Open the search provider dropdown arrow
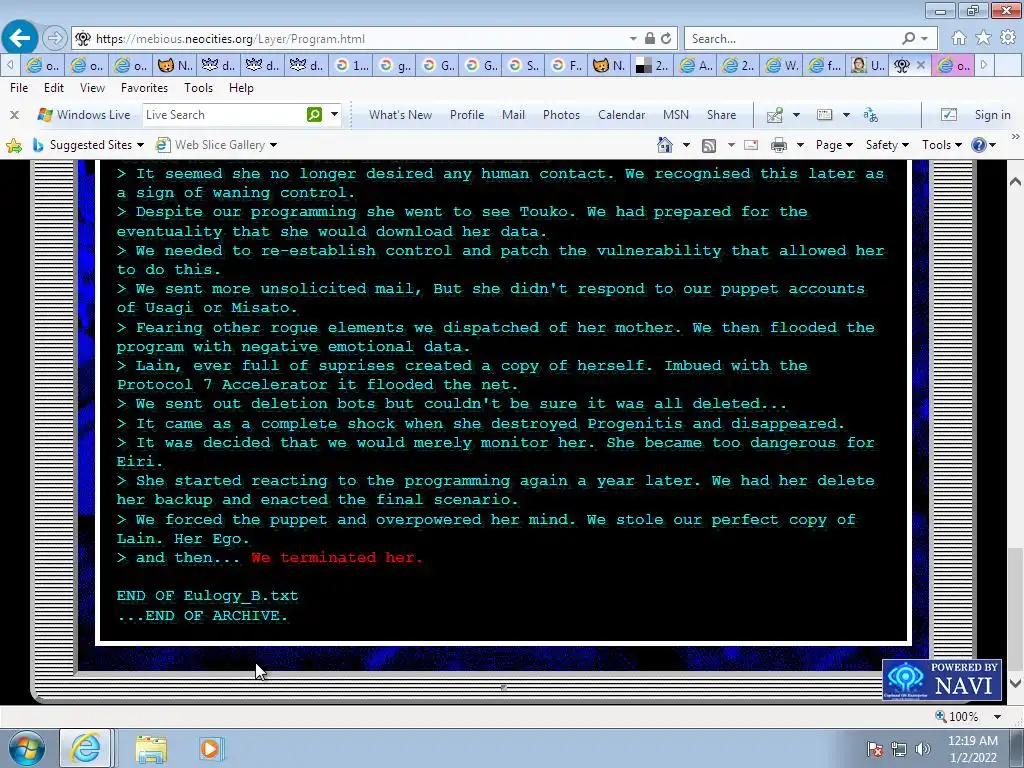The image size is (1024, 768). 925,39
